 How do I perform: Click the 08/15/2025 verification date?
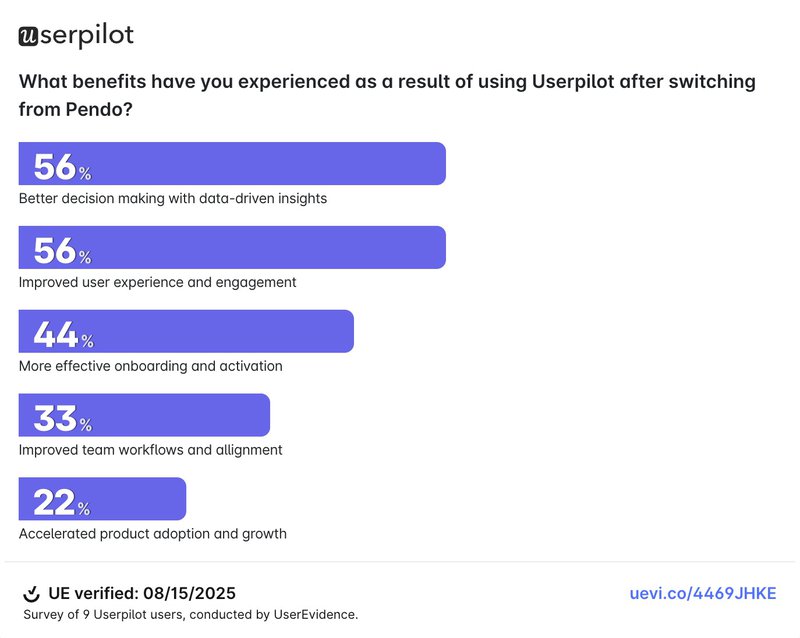195,594
